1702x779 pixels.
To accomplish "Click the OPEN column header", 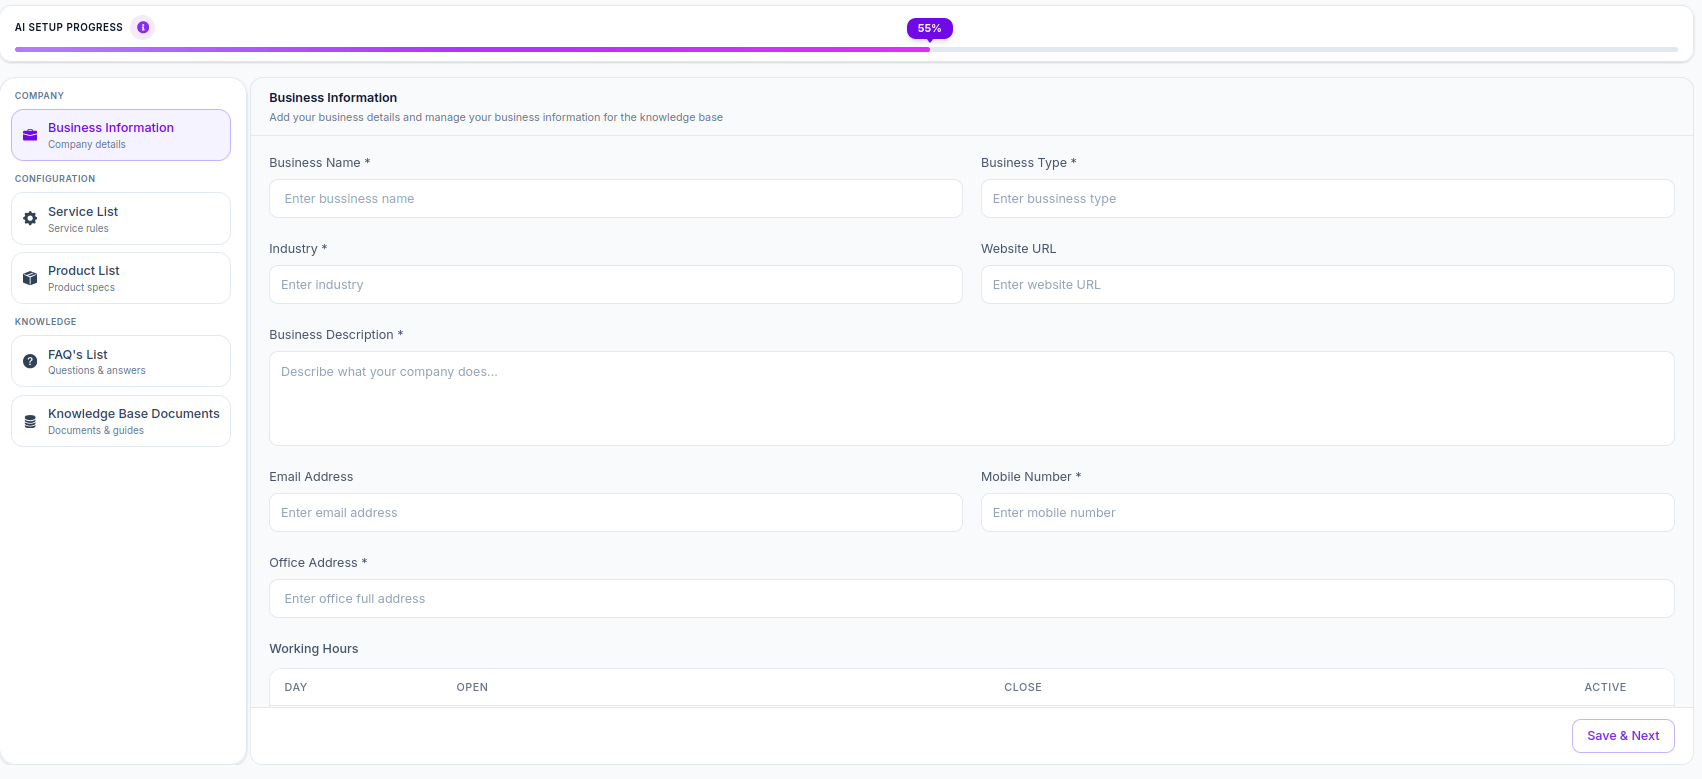I will [472, 687].
